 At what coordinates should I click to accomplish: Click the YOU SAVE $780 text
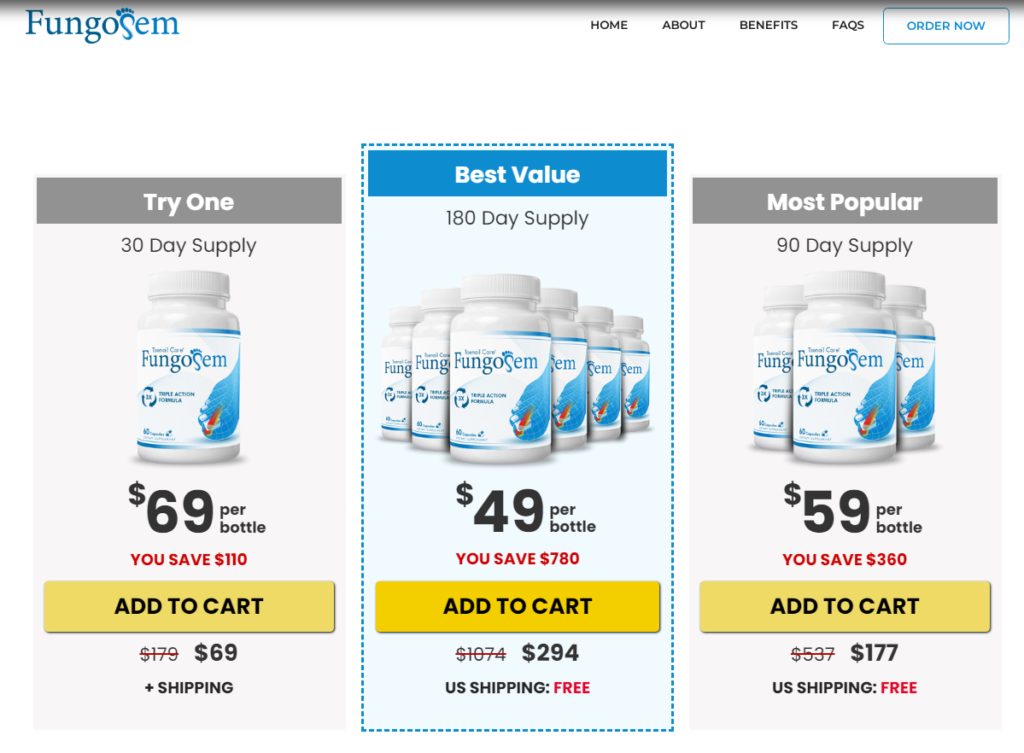tap(517, 559)
